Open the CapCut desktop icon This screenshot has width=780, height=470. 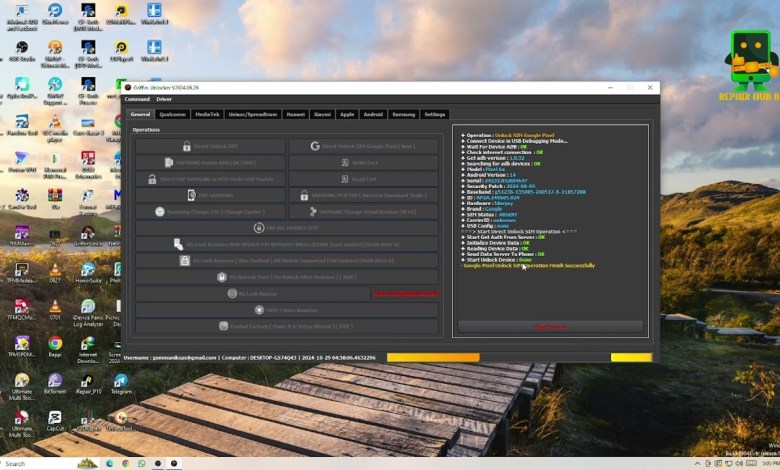point(55,420)
